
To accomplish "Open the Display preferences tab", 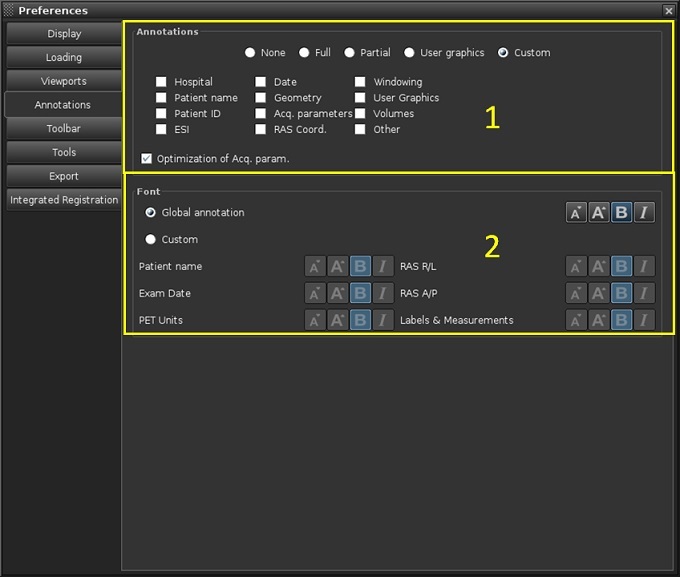I will tap(64, 34).
